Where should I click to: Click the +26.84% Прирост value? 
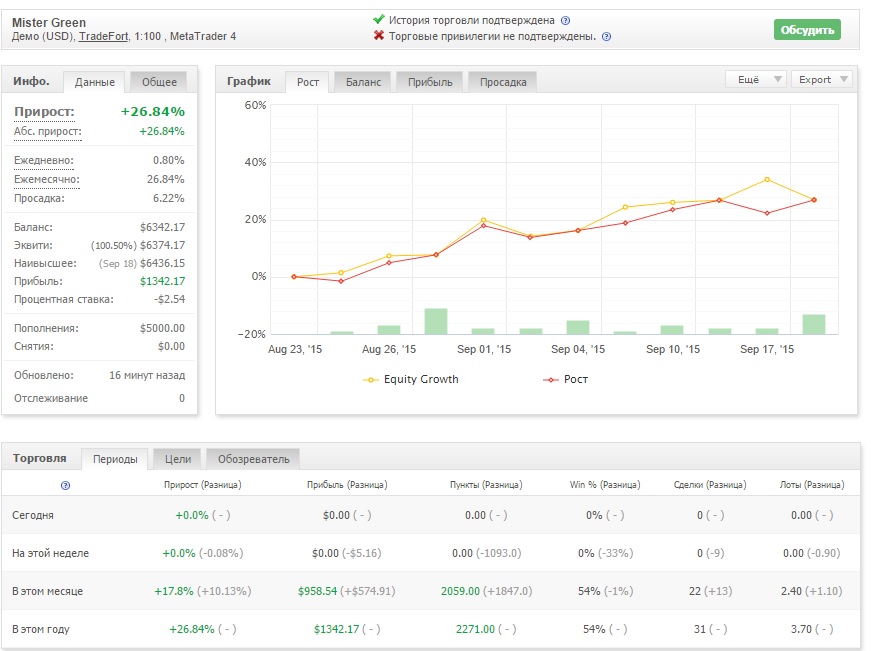pyautogui.click(x=153, y=112)
